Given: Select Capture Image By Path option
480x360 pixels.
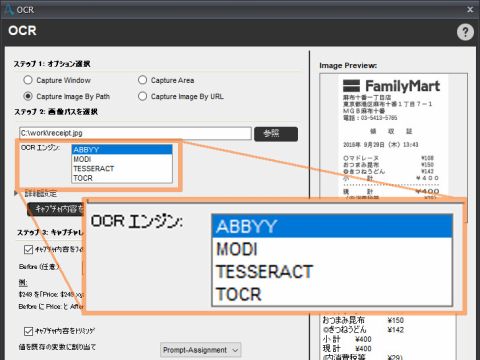Looking at the screenshot, I should tap(28, 96).
